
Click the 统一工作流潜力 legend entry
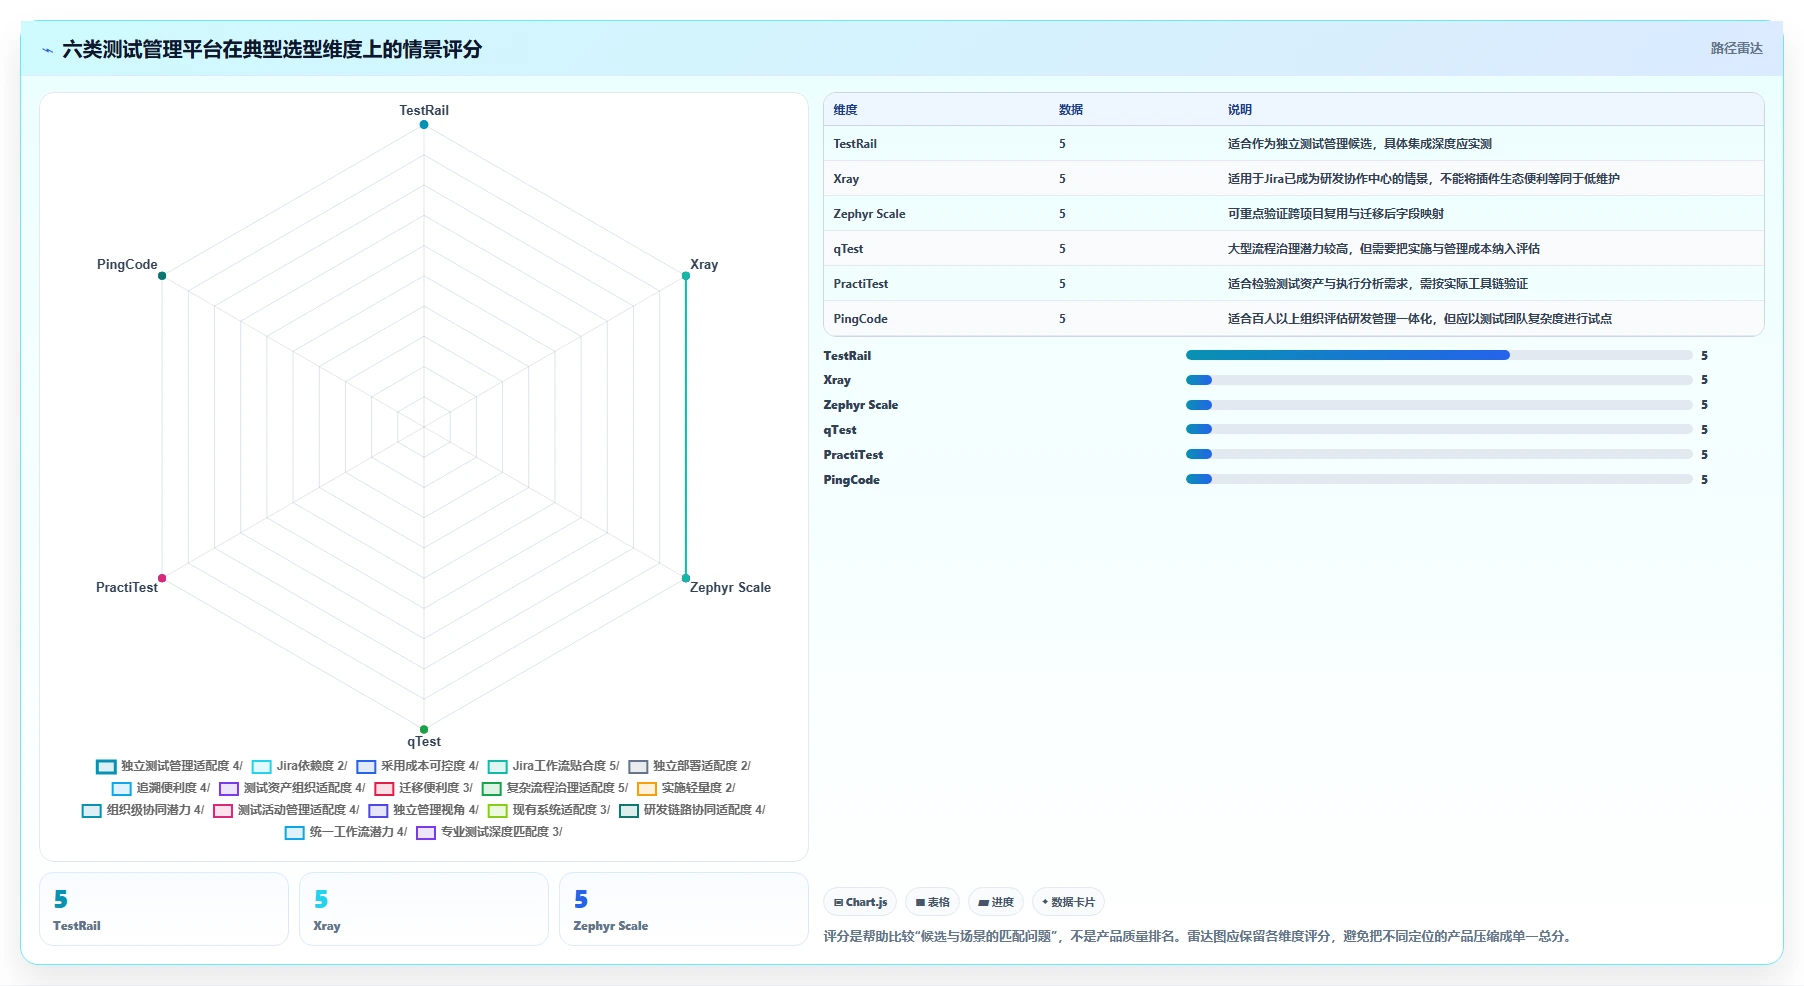[347, 832]
